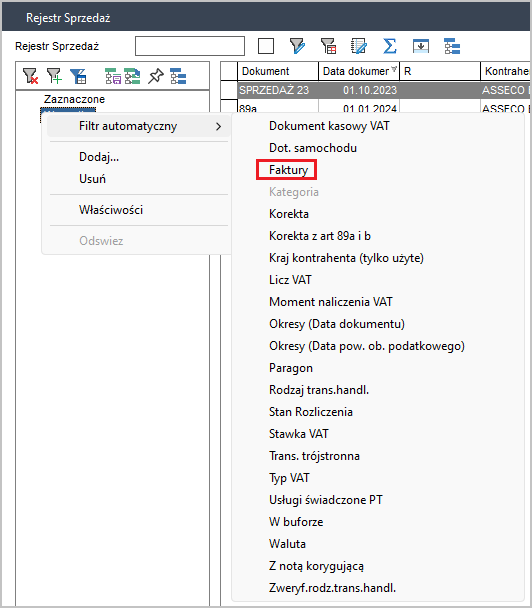This screenshot has width=532, height=608.
Task: Choose Stawka VAT in the submenu
Action: click(x=299, y=434)
